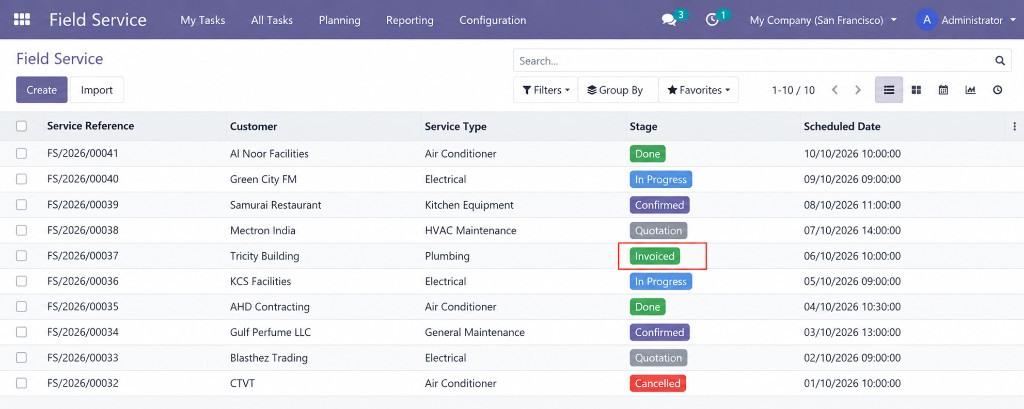Open the My Tasks menu
This screenshot has height=409, width=1024.
[x=202, y=20]
